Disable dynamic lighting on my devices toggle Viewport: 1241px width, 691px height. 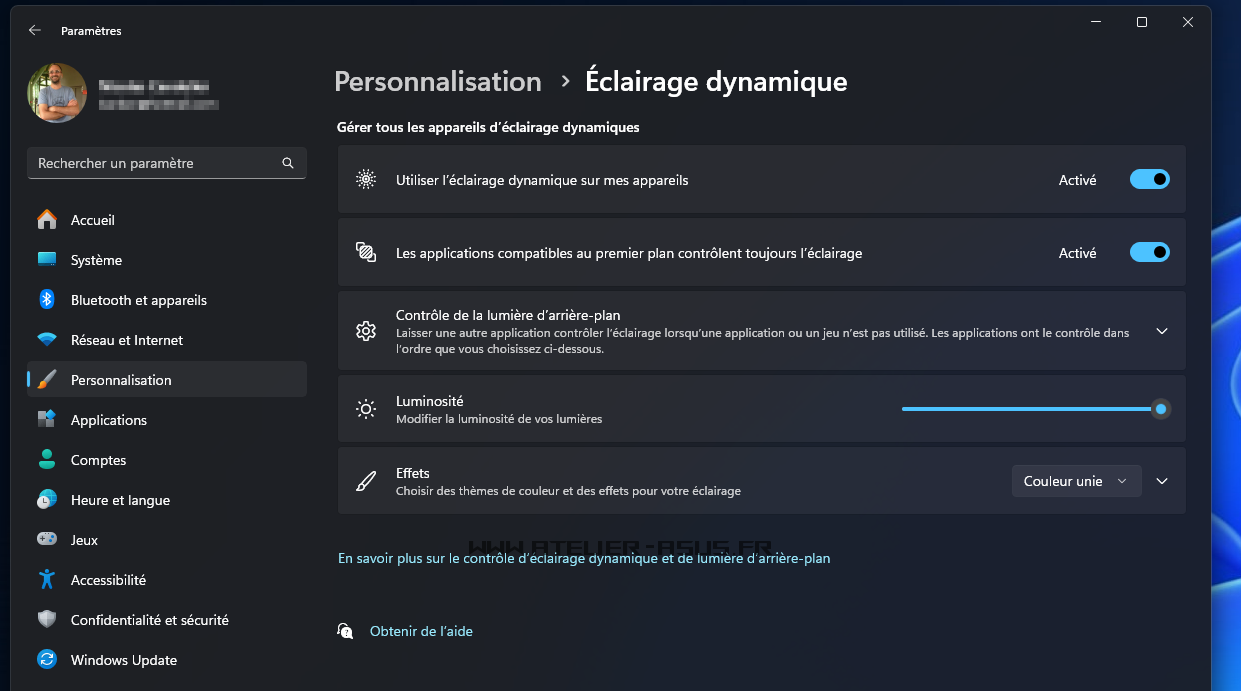[x=1149, y=180]
